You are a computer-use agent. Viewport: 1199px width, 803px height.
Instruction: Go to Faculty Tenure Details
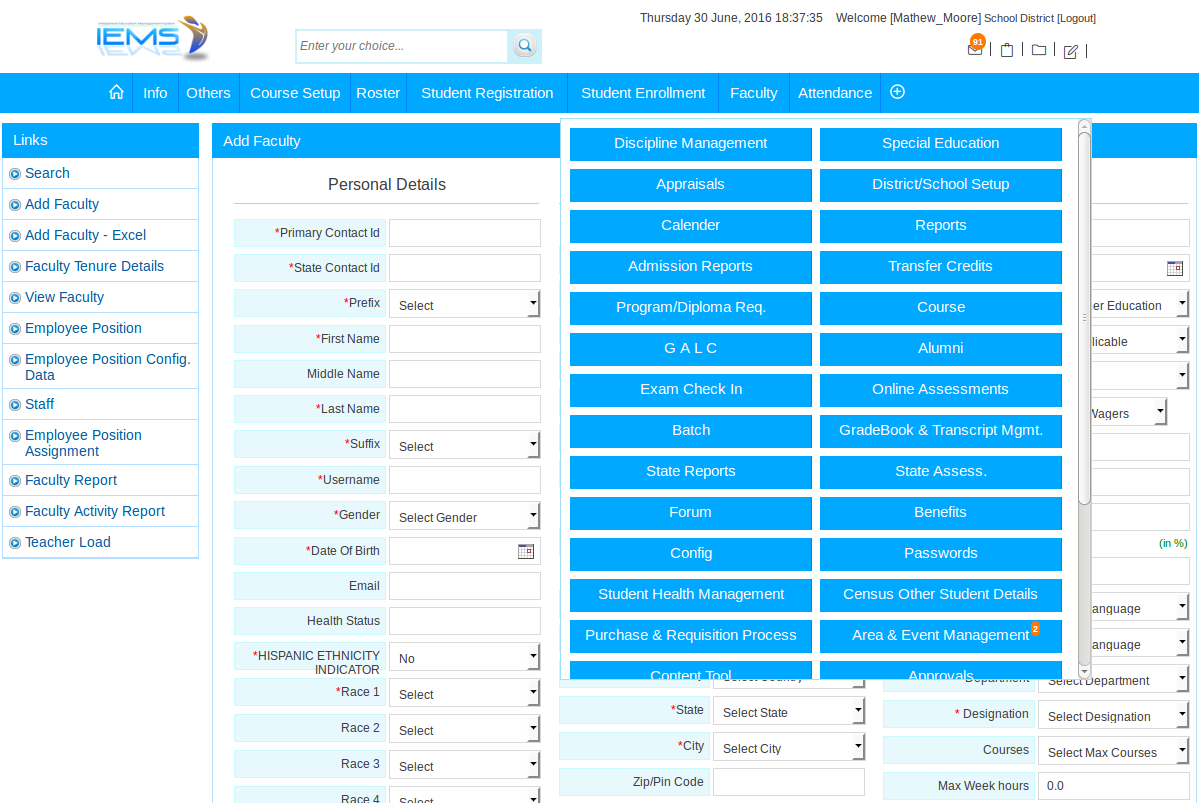click(95, 266)
